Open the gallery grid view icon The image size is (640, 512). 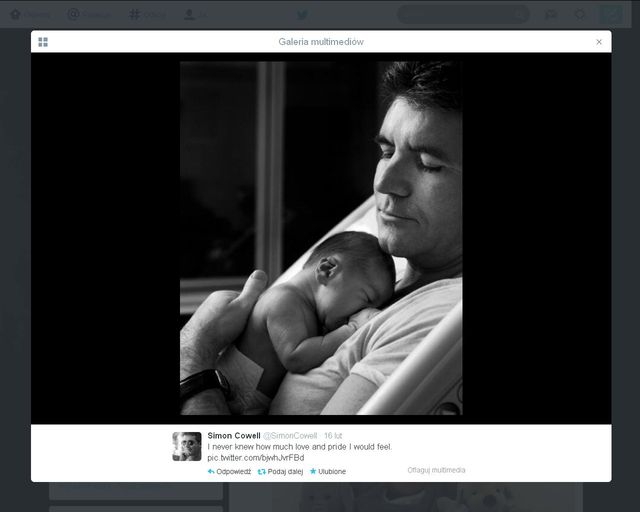pos(43,42)
